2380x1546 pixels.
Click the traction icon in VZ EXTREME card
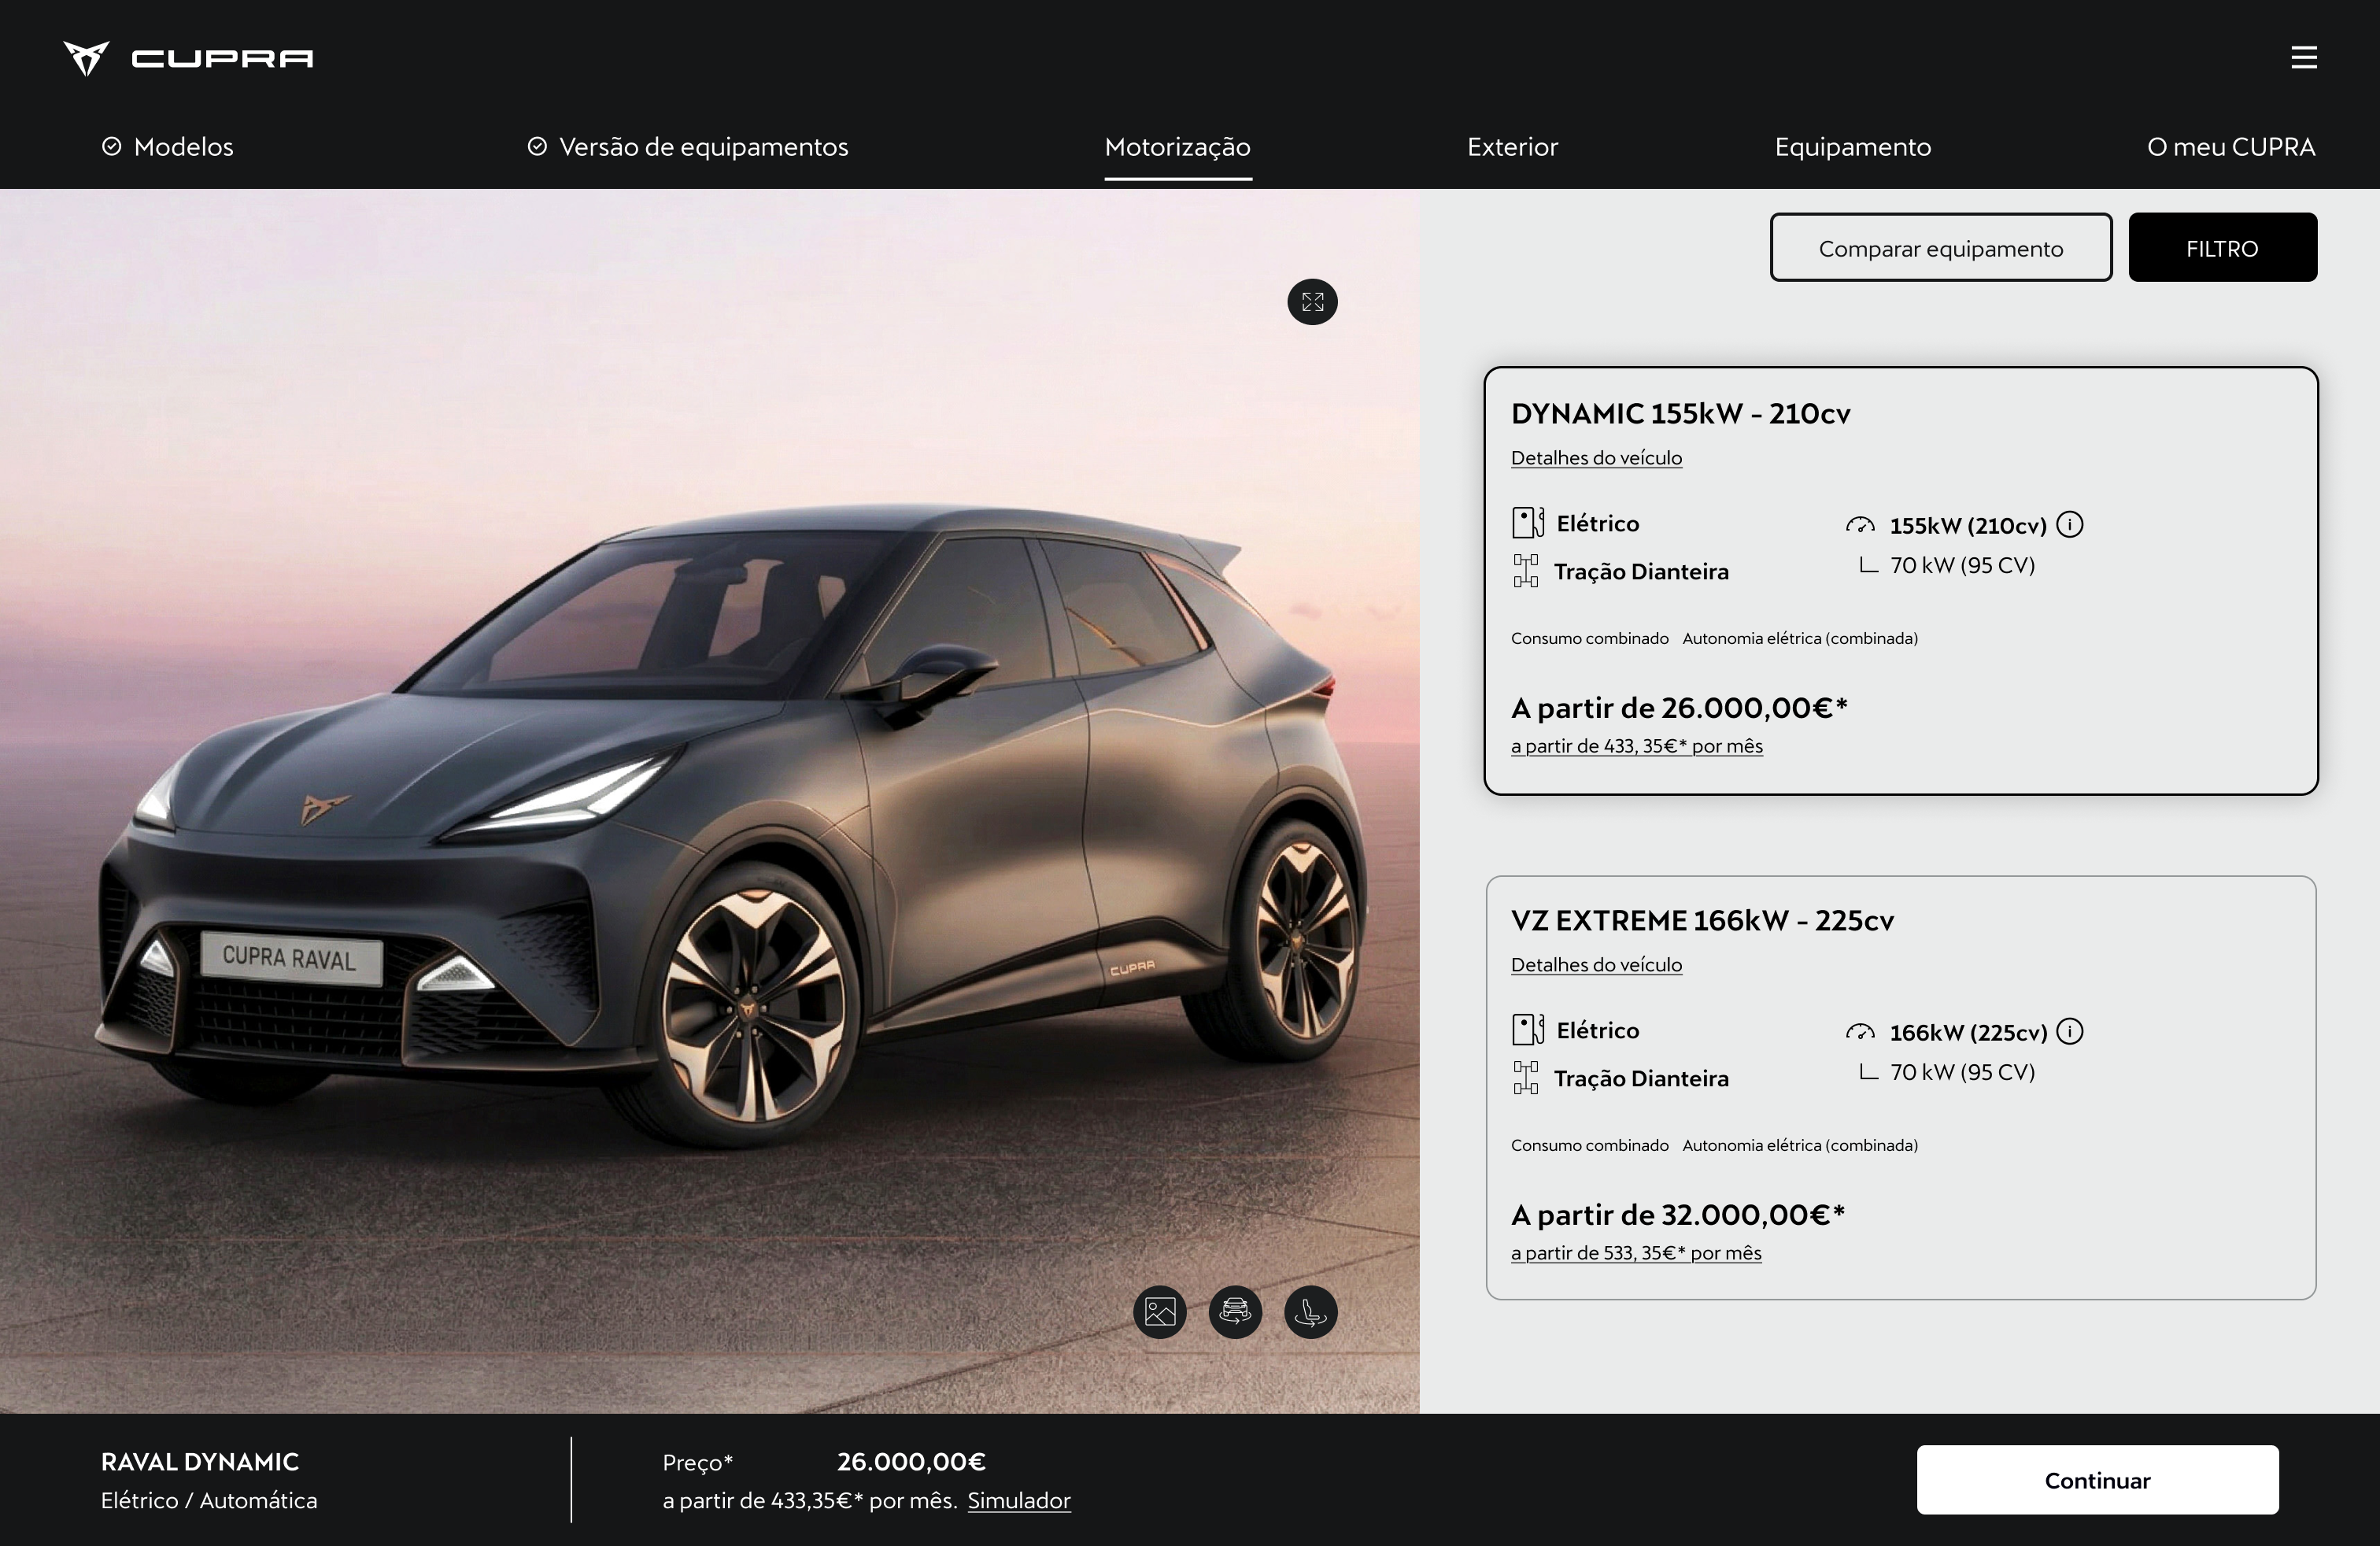pos(1526,1078)
